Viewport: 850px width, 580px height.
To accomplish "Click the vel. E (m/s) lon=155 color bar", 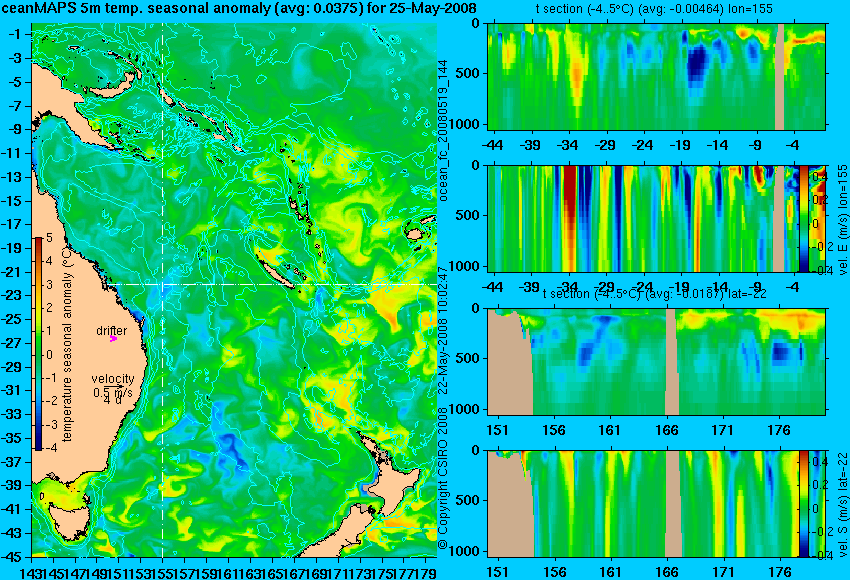I will [804, 218].
